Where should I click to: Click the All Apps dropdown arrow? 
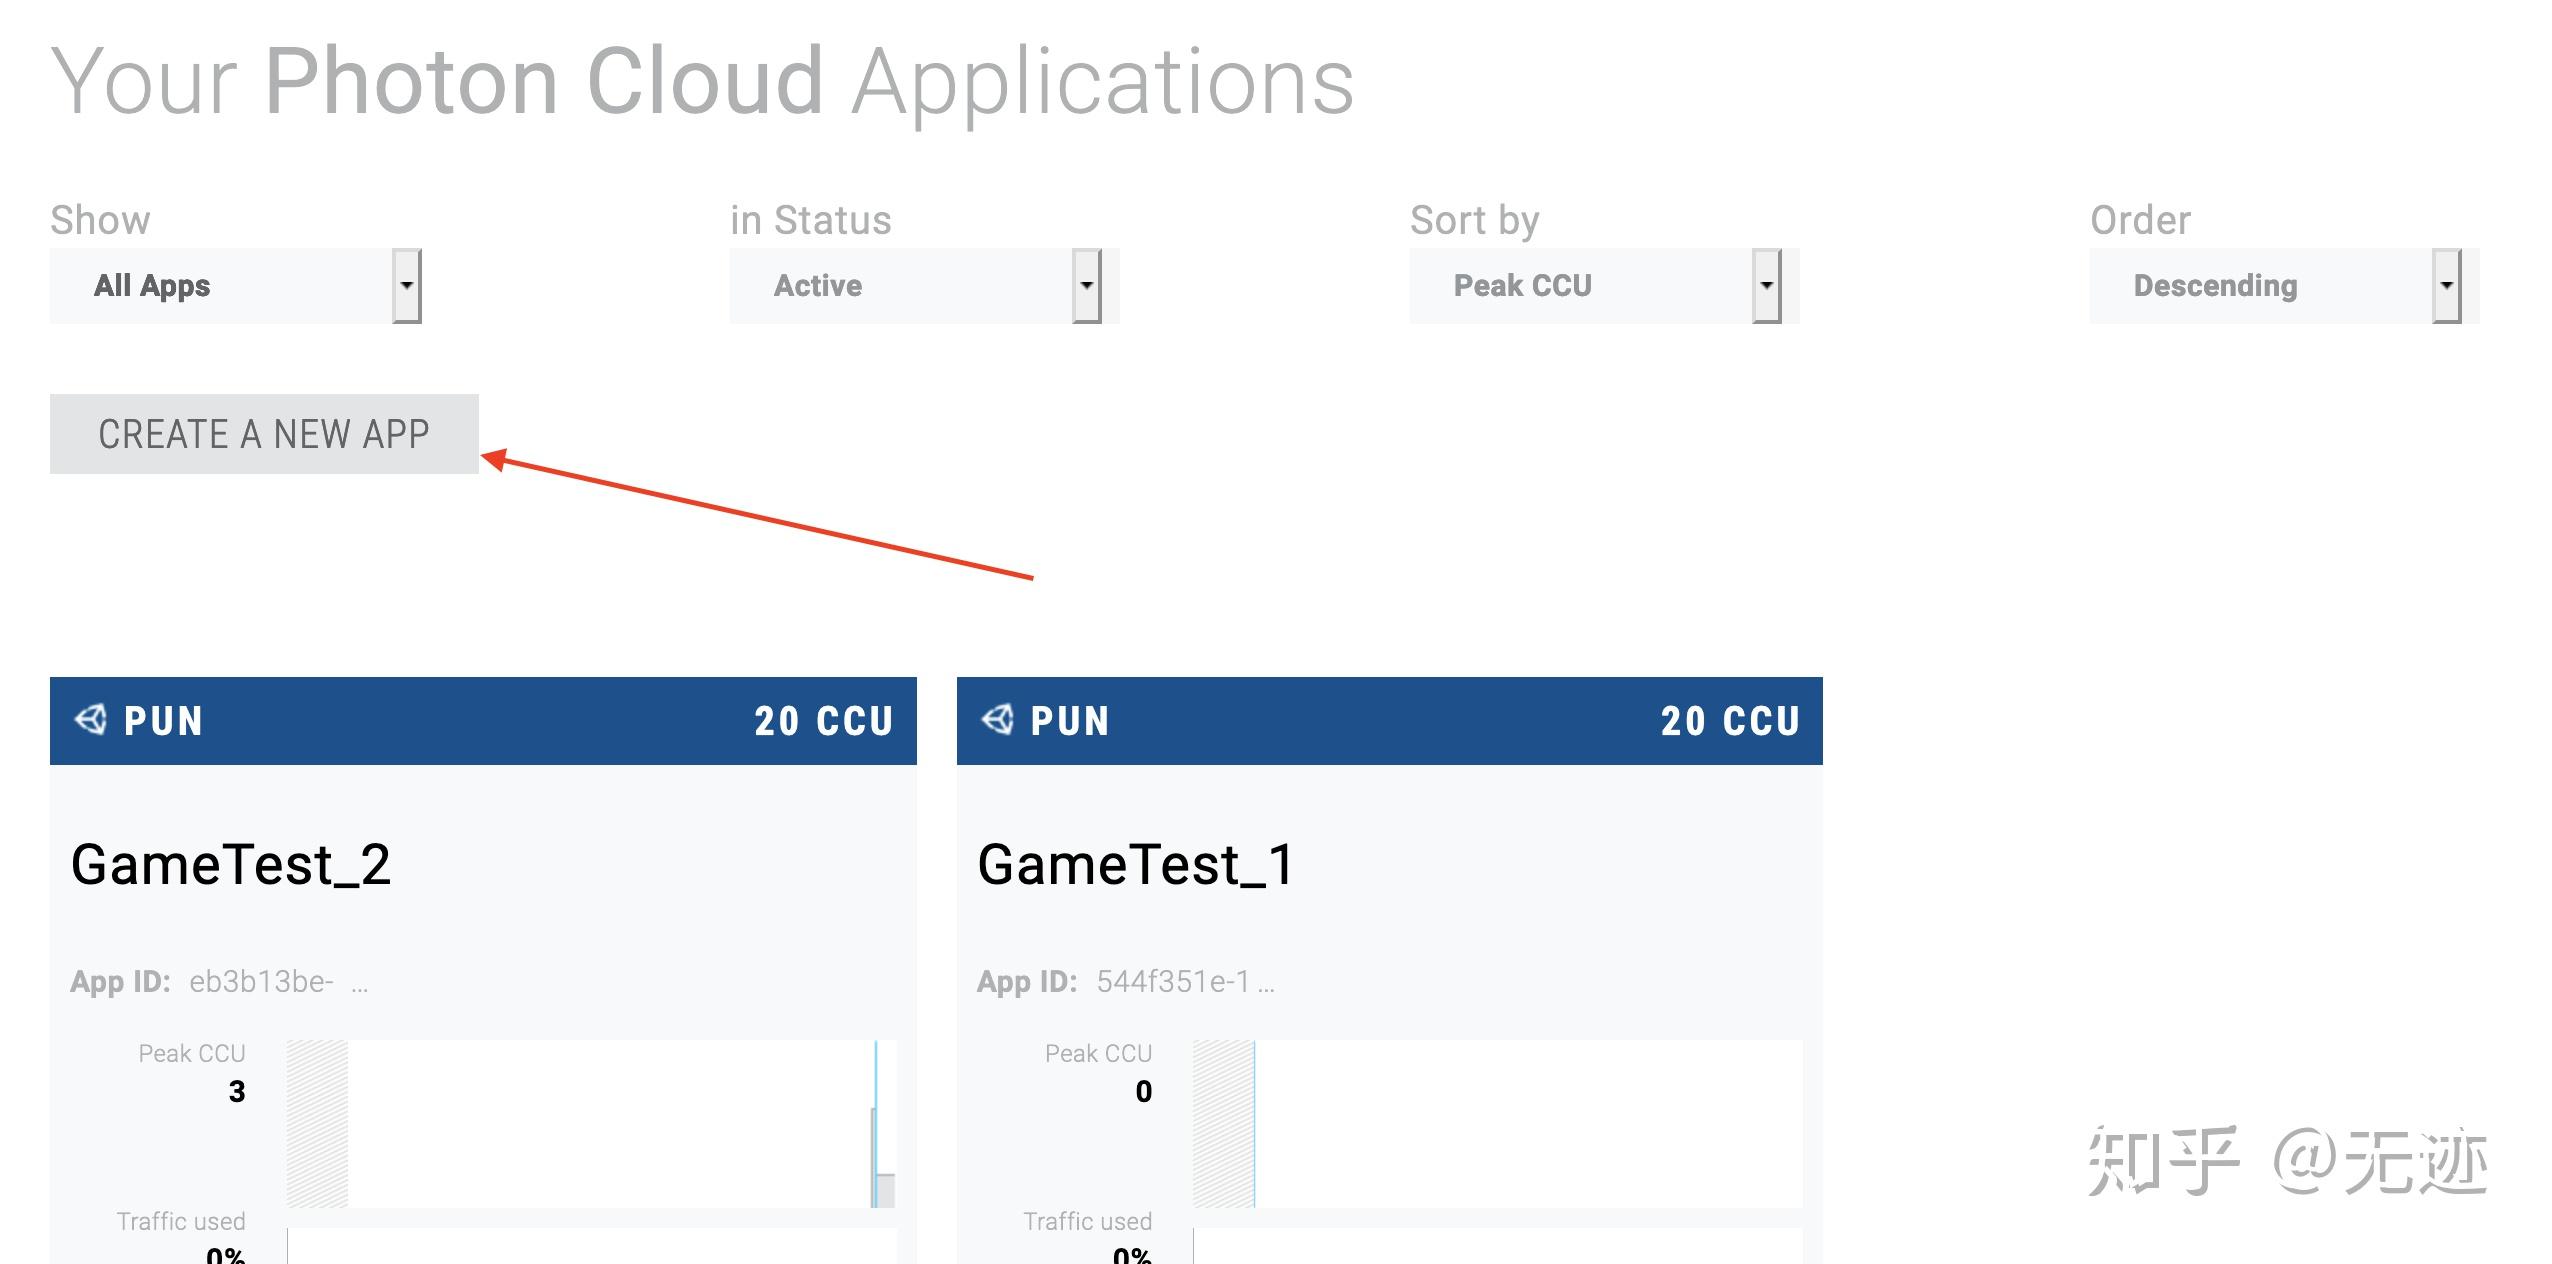(x=406, y=286)
